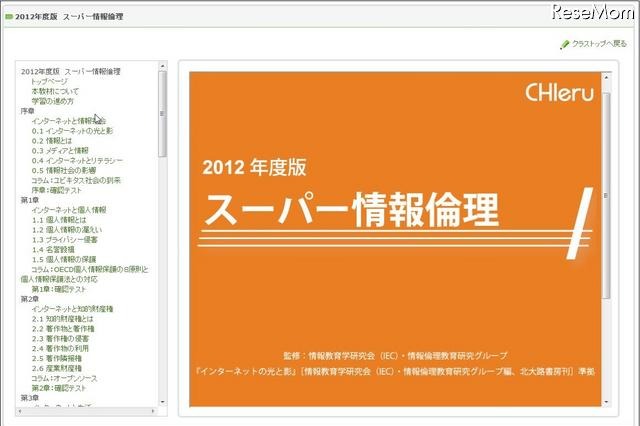The width and height of the screenshot is (640, 426).
Task: Click the contents panel vertical scrollbar thumb
Action: [162, 114]
